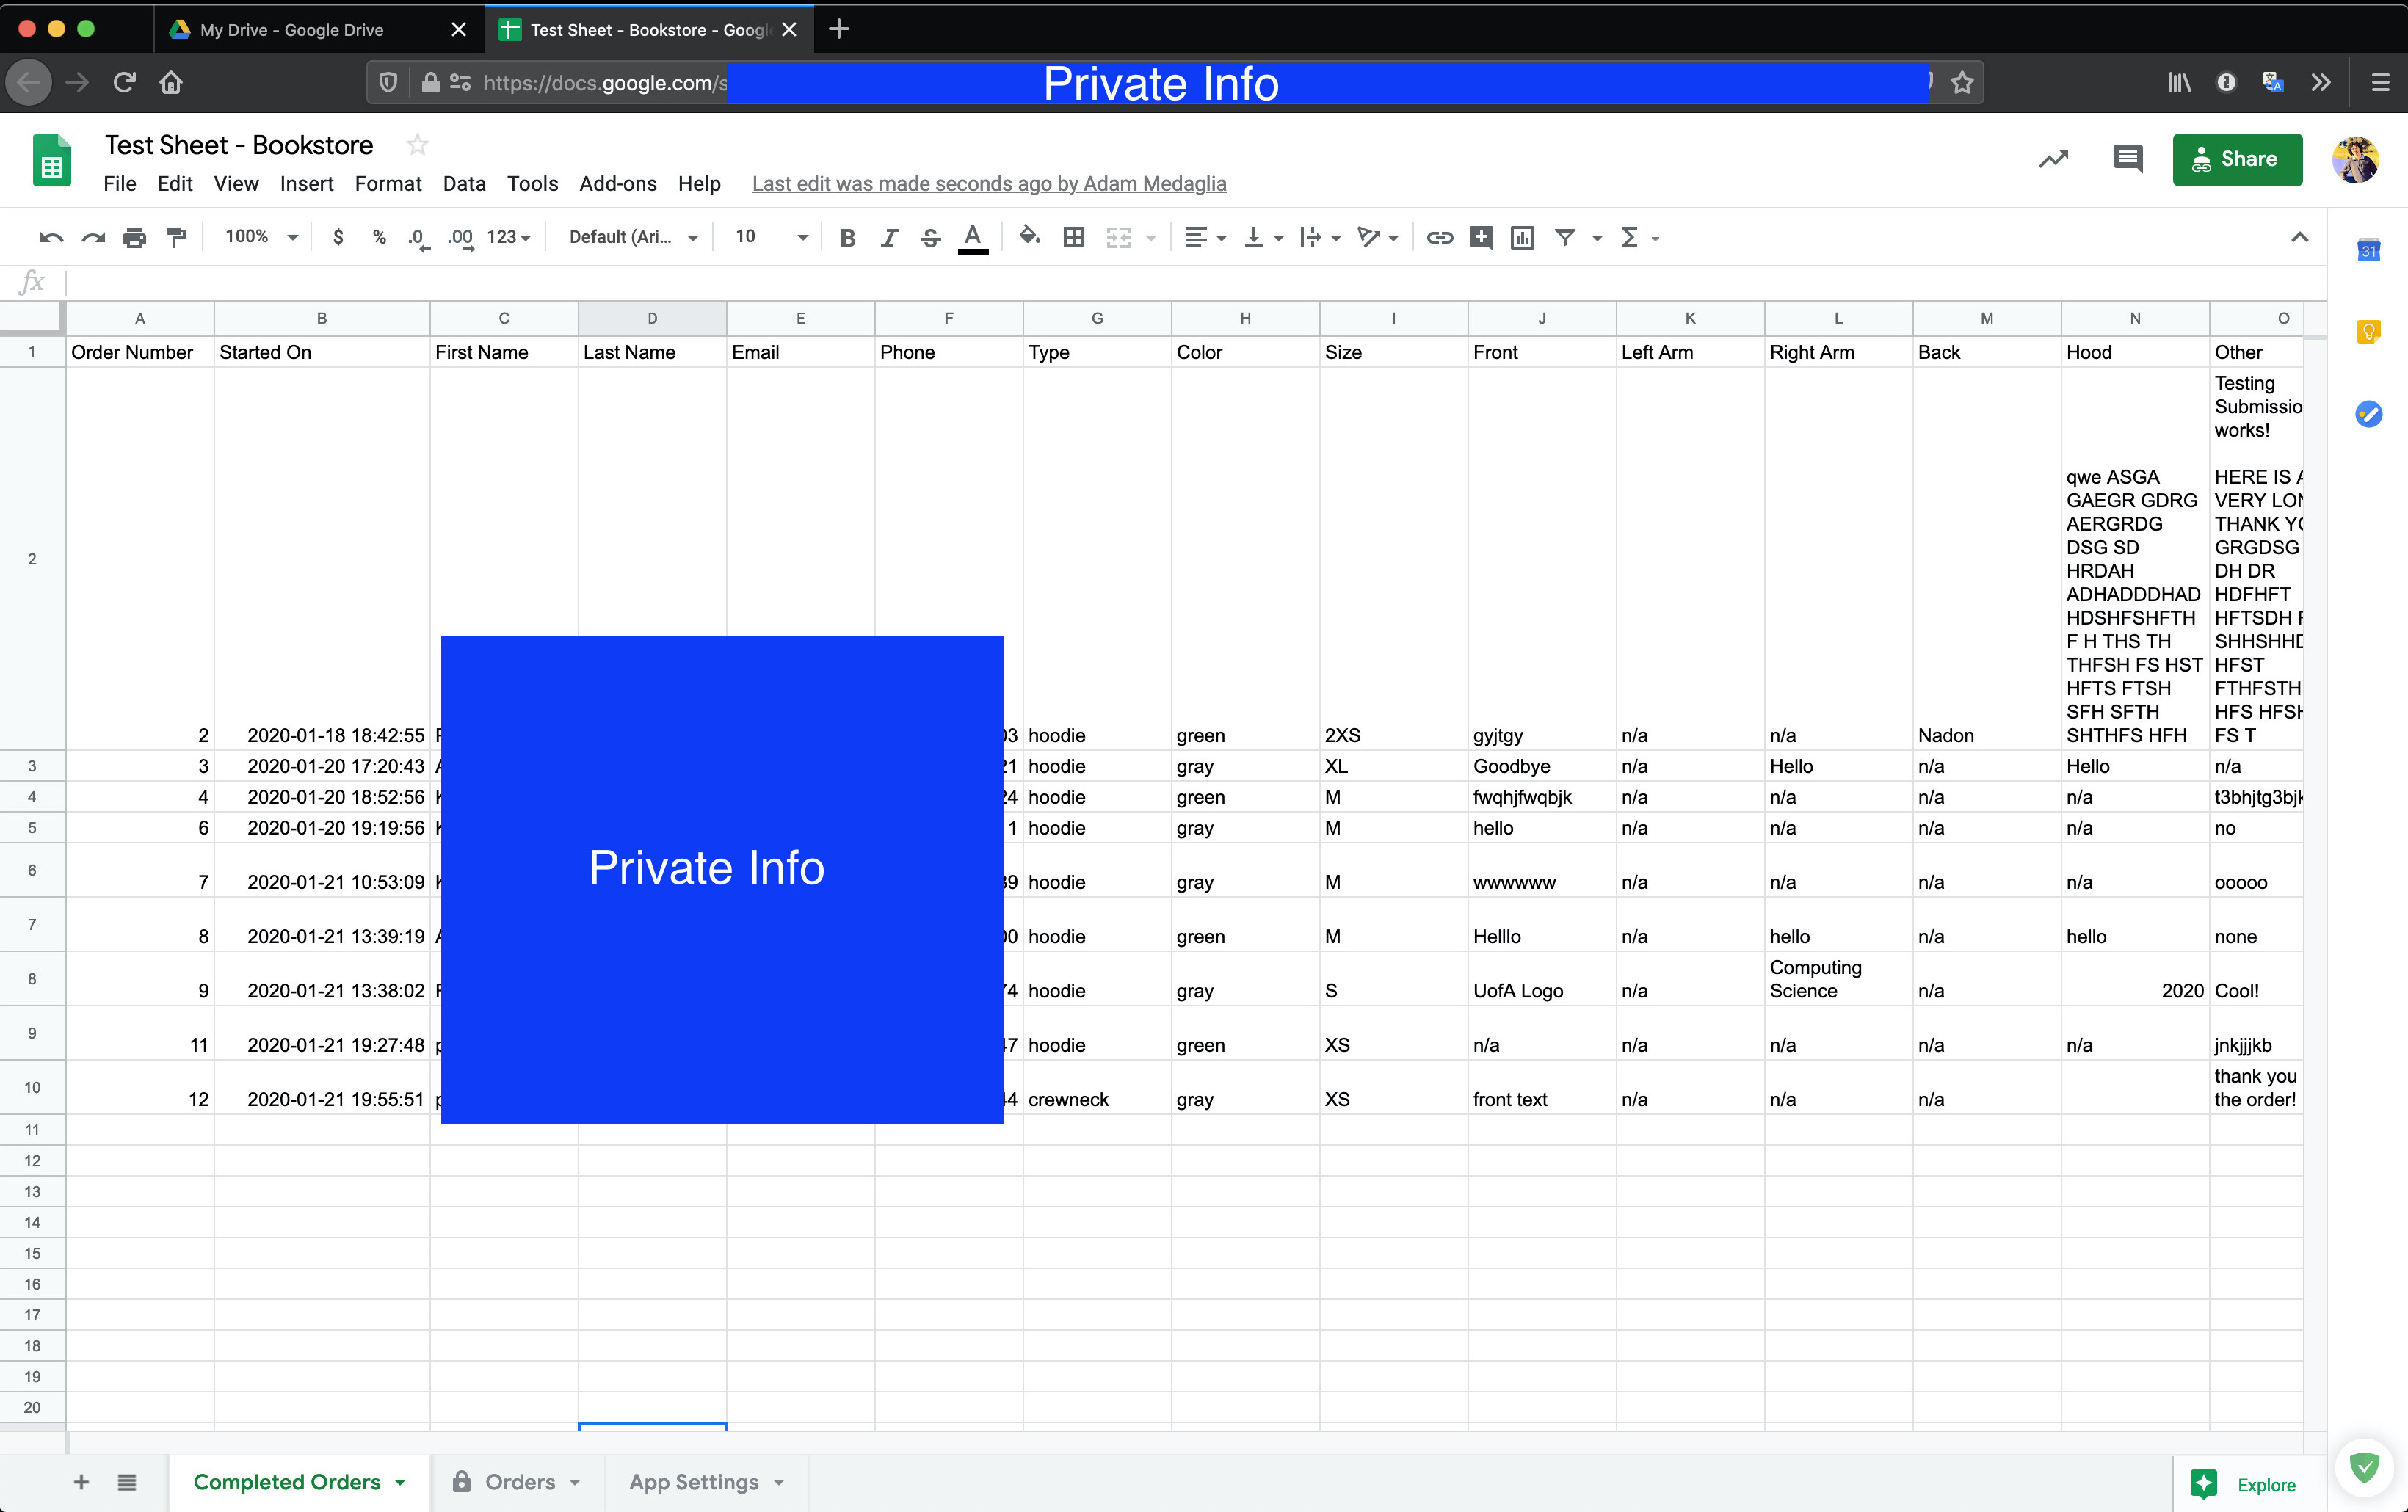
Task: Open the Add-ons menu
Action: click(x=617, y=184)
